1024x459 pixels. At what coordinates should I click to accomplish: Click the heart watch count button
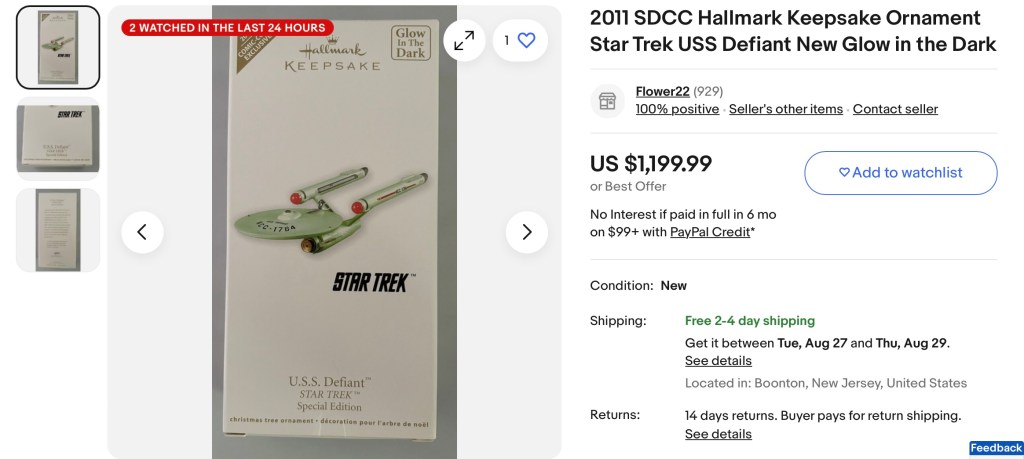[520, 40]
